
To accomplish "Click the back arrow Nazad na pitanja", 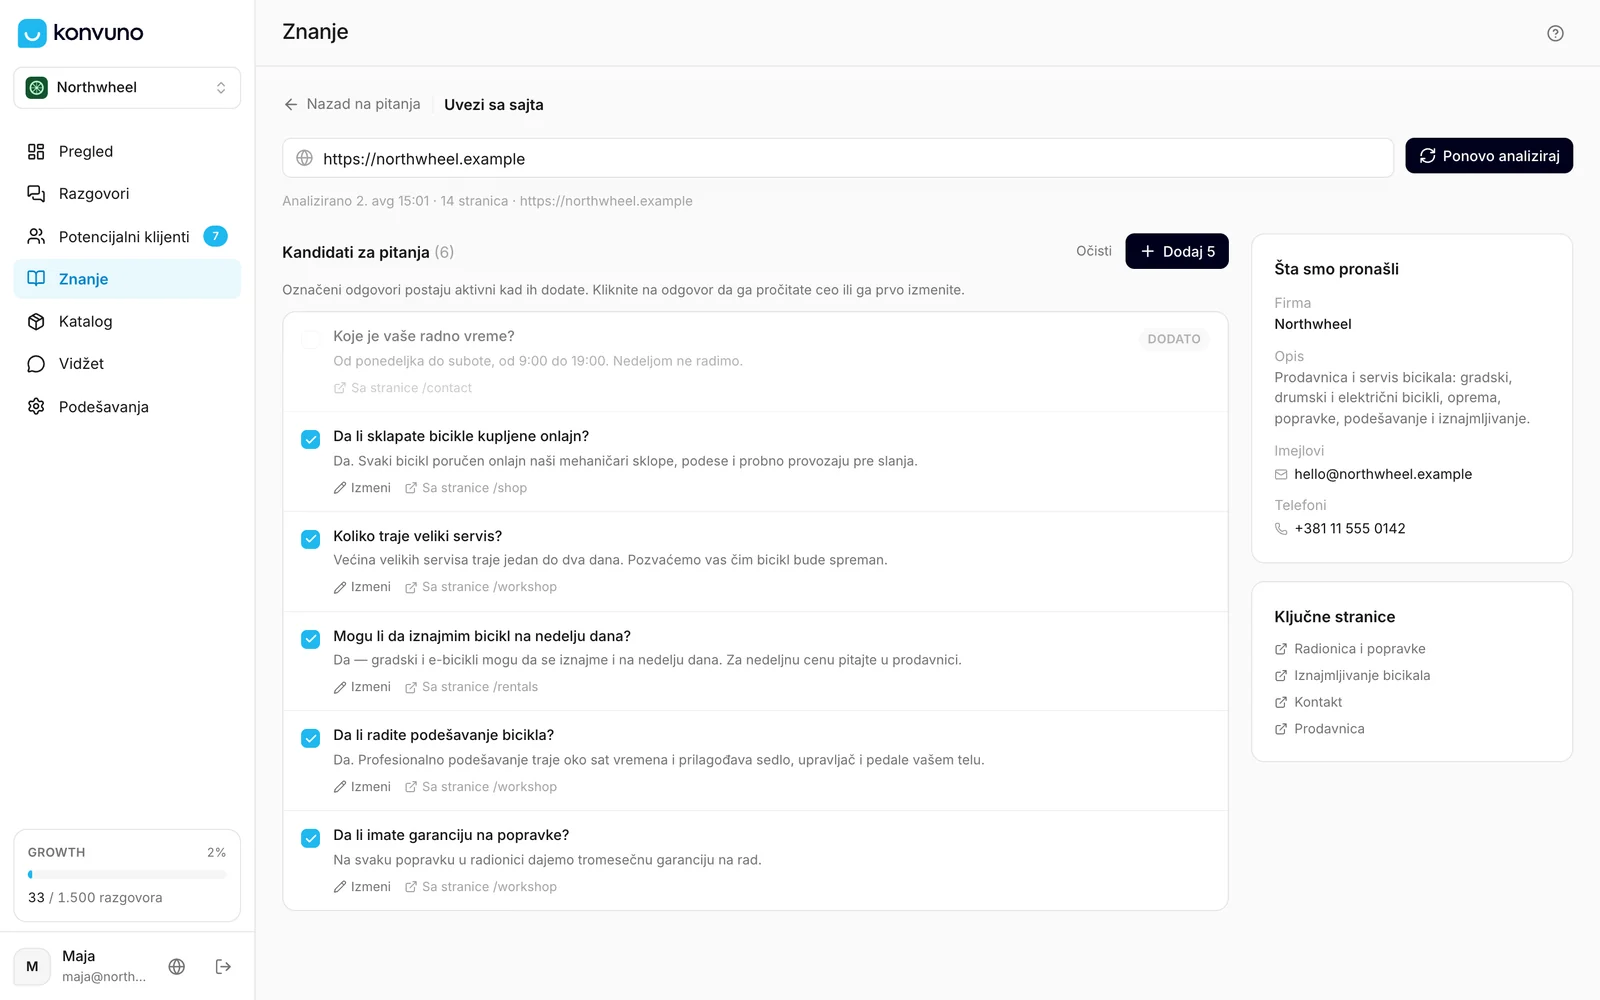I will tap(291, 104).
